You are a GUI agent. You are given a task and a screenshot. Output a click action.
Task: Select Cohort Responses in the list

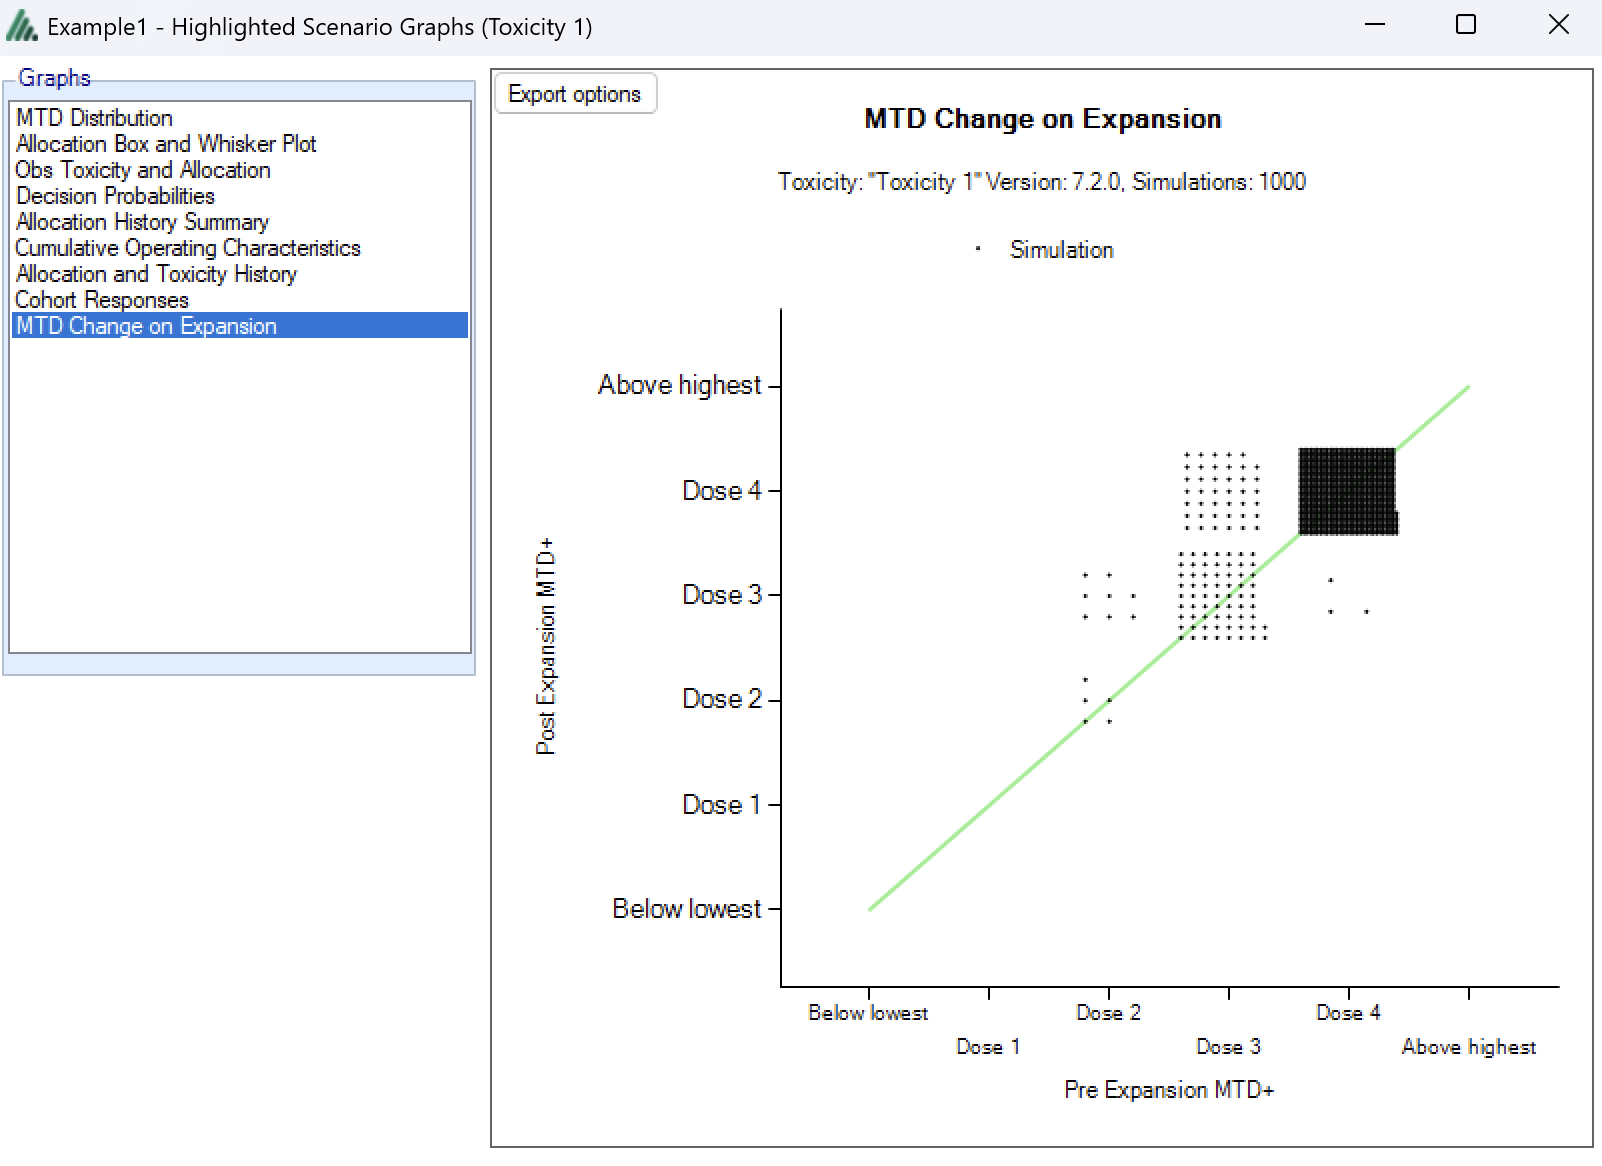(x=102, y=300)
